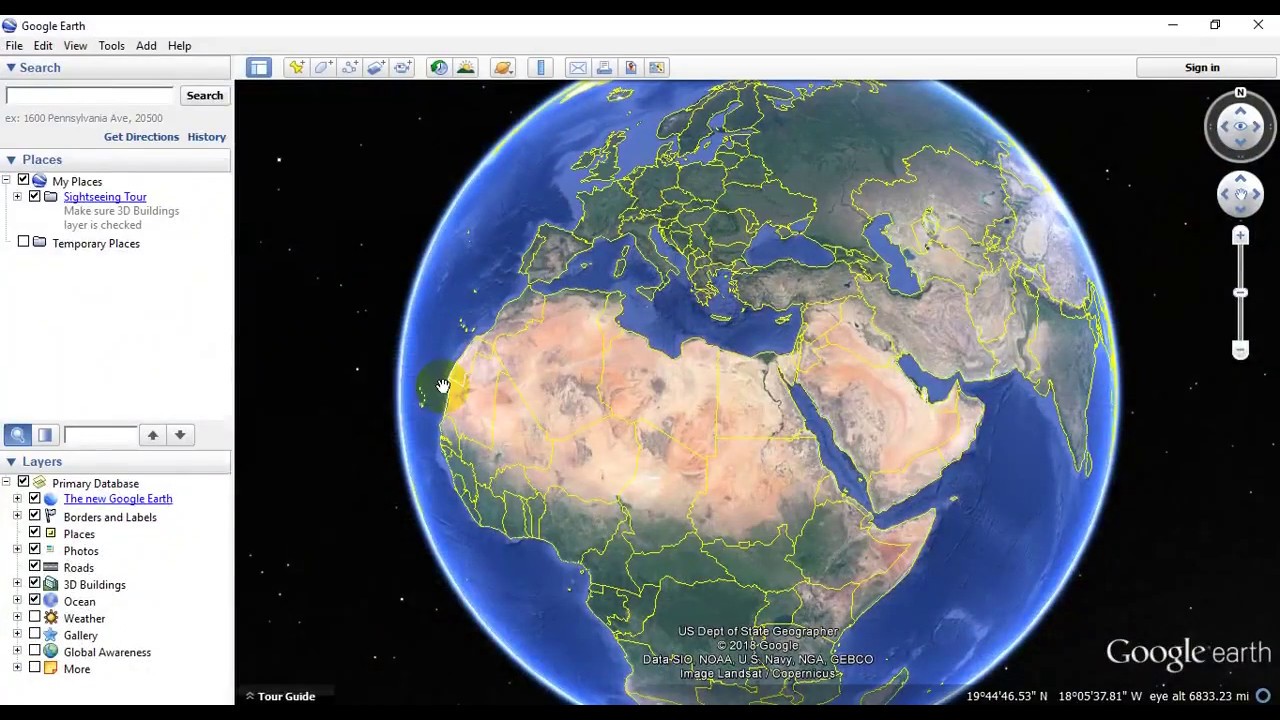
Task: Open the Add menu
Action: [x=146, y=46]
